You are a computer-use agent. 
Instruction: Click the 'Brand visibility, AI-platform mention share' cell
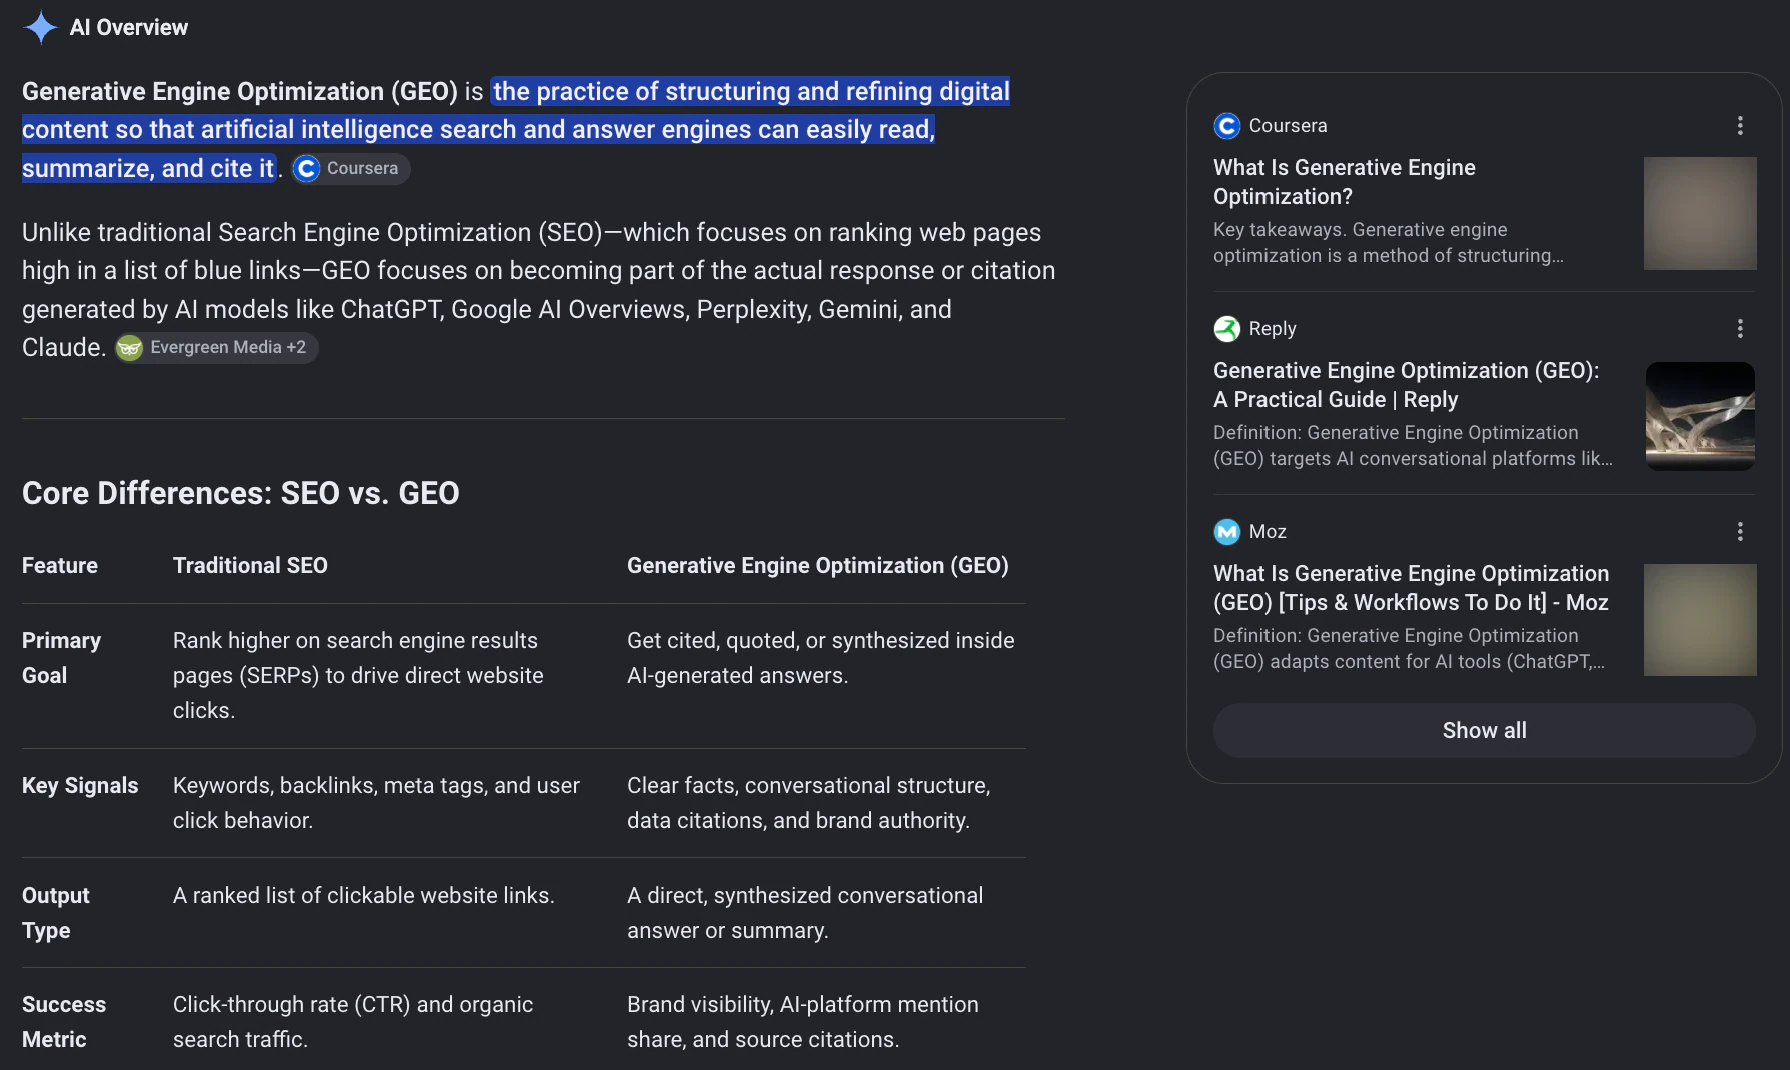coord(803,1022)
